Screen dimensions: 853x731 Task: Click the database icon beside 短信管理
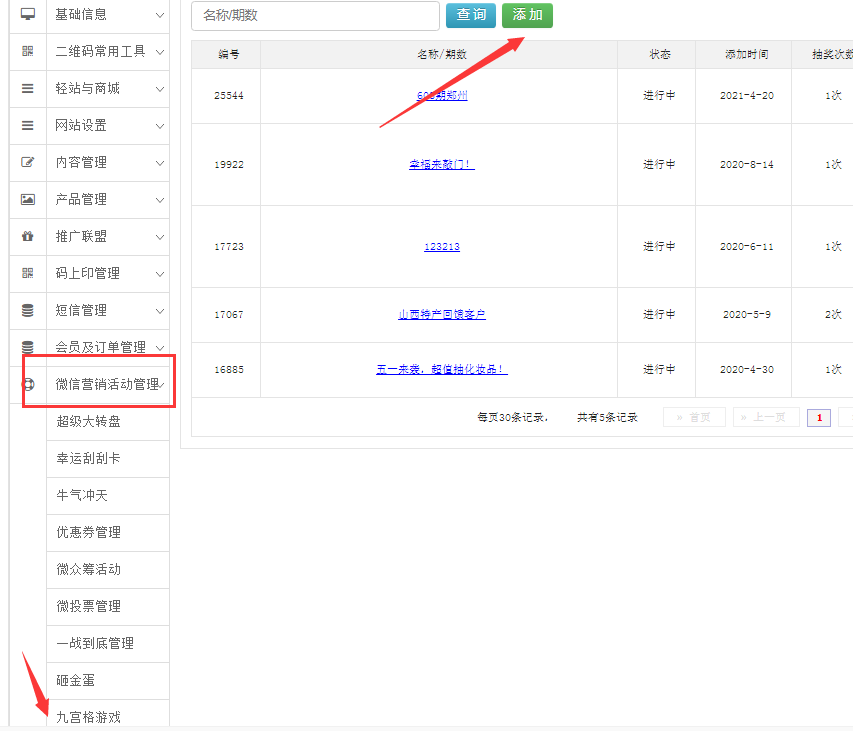tap(28, 310)
